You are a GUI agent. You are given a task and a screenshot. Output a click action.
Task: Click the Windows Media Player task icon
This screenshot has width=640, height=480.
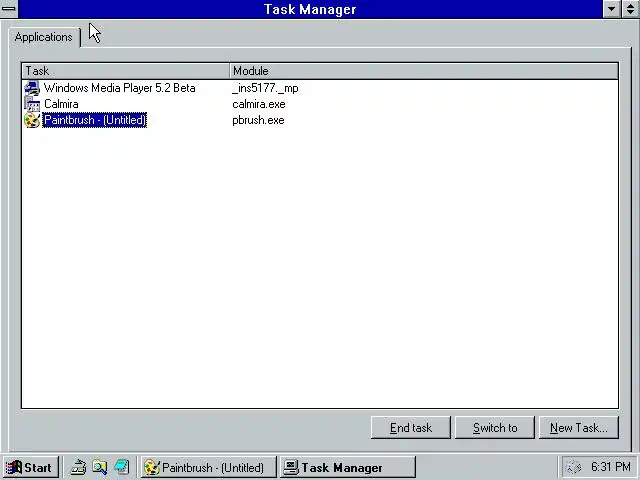pos(32,88)
